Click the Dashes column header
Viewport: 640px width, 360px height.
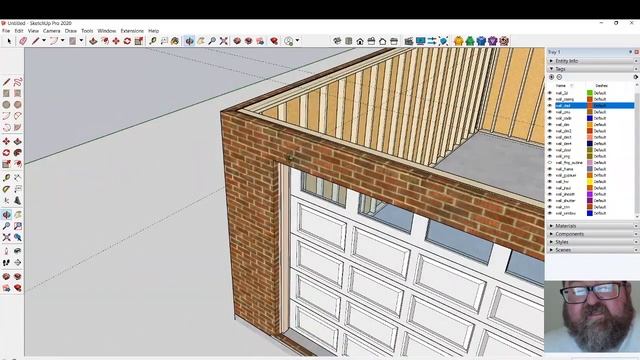pyautogui.click(x=601, y=86)
